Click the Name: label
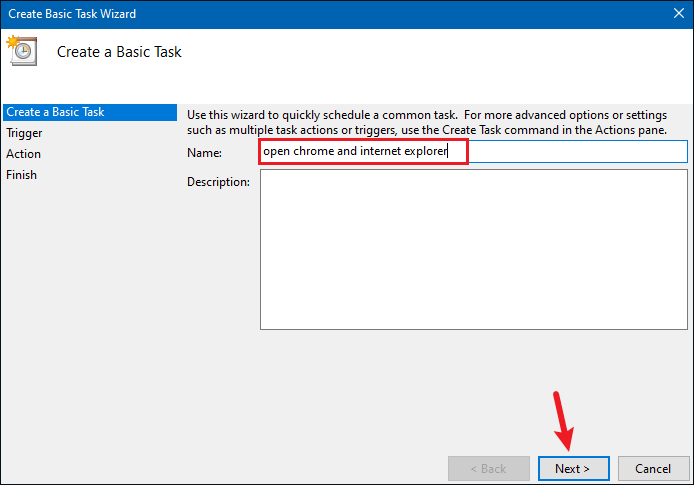Image resolution: width=694 pixels, height=485 pixels. tap(204, 153)
